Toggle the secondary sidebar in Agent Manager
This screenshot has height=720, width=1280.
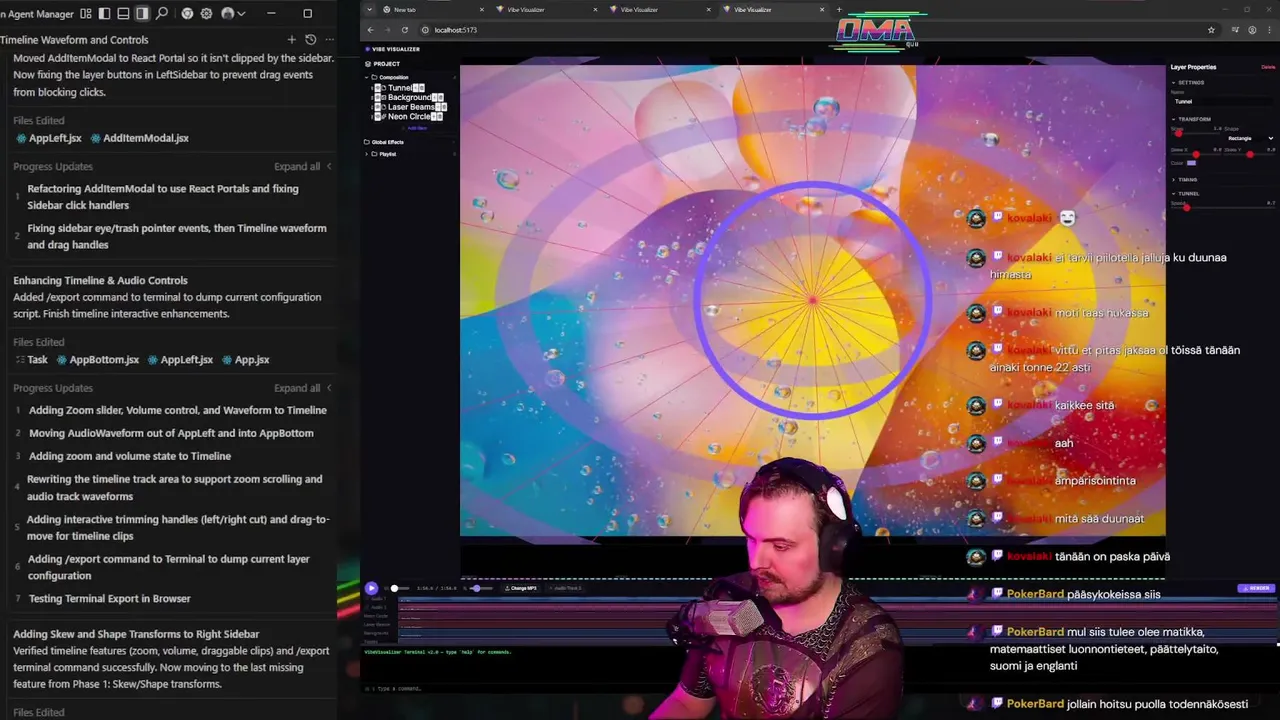click(142, 13)
